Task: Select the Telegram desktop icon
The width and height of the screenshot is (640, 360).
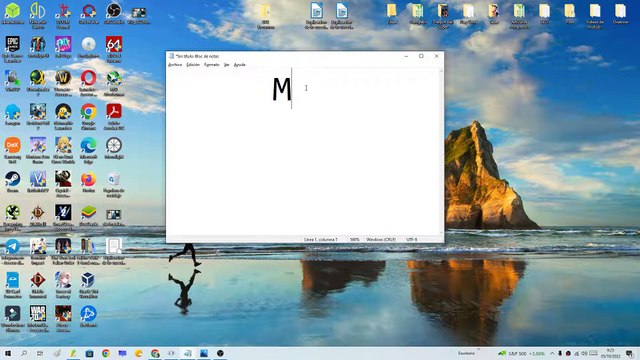Action: coord(13,251)
